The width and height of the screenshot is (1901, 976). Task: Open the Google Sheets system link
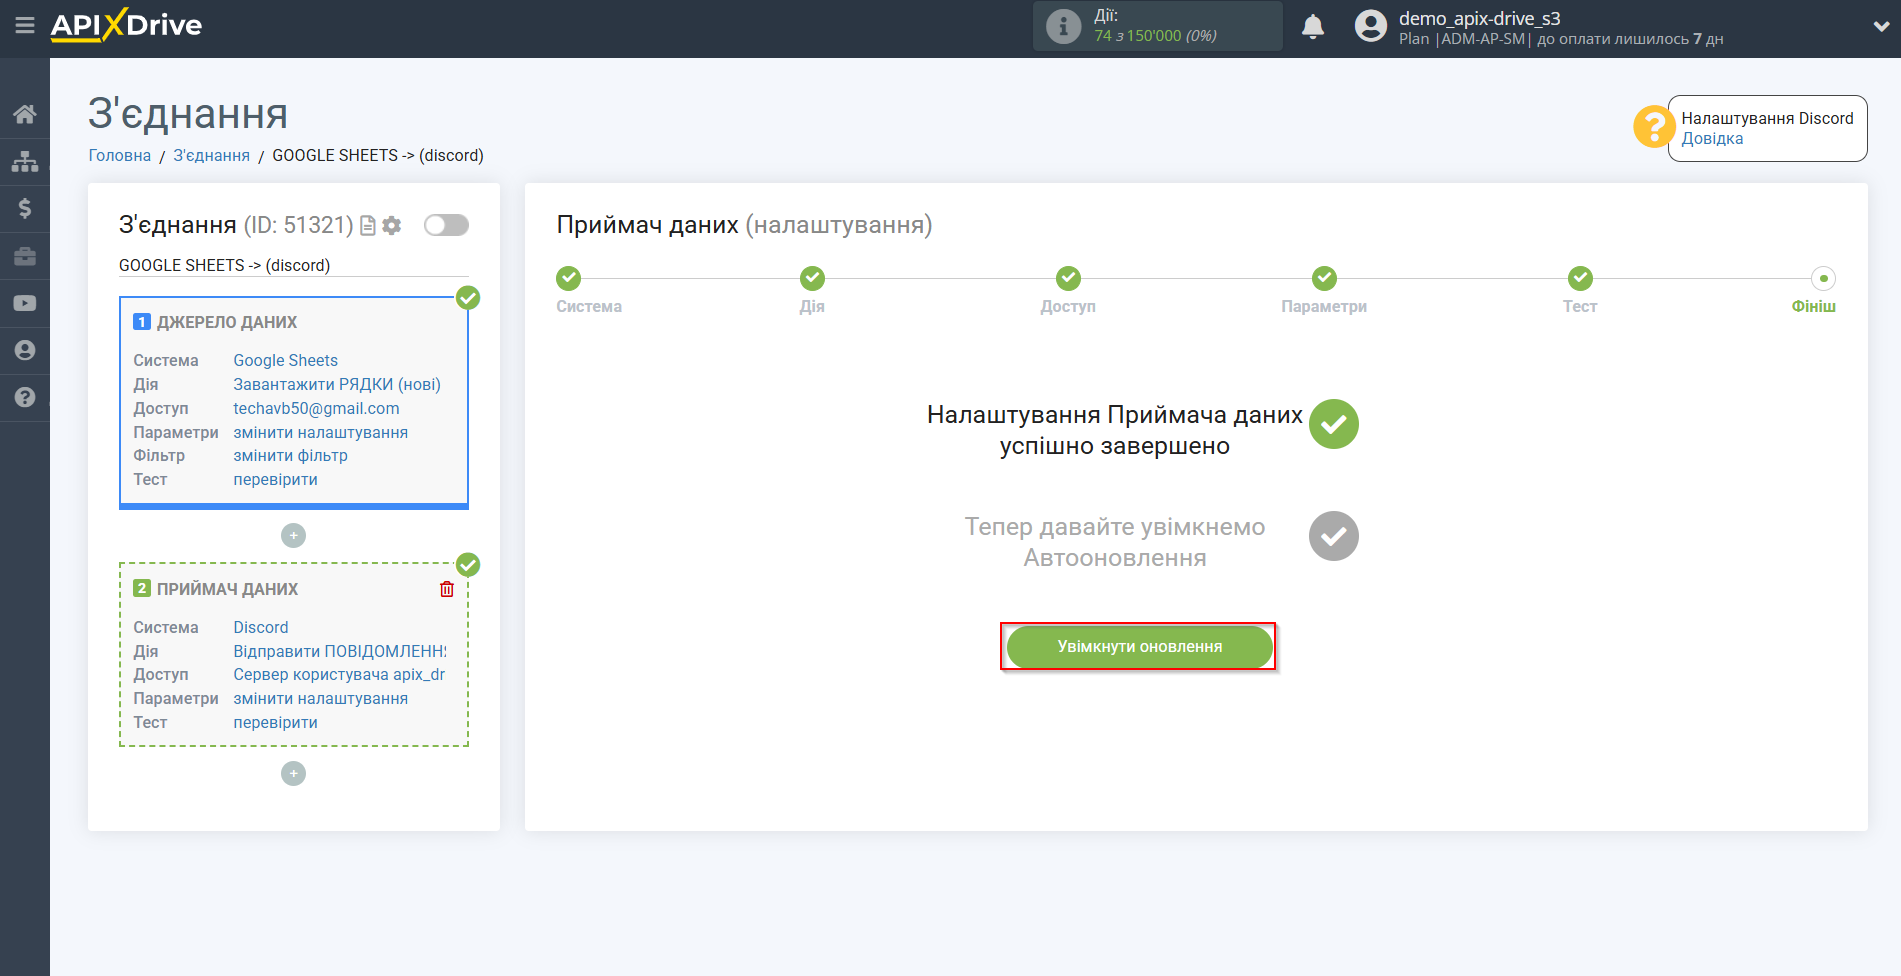[286, 360]
